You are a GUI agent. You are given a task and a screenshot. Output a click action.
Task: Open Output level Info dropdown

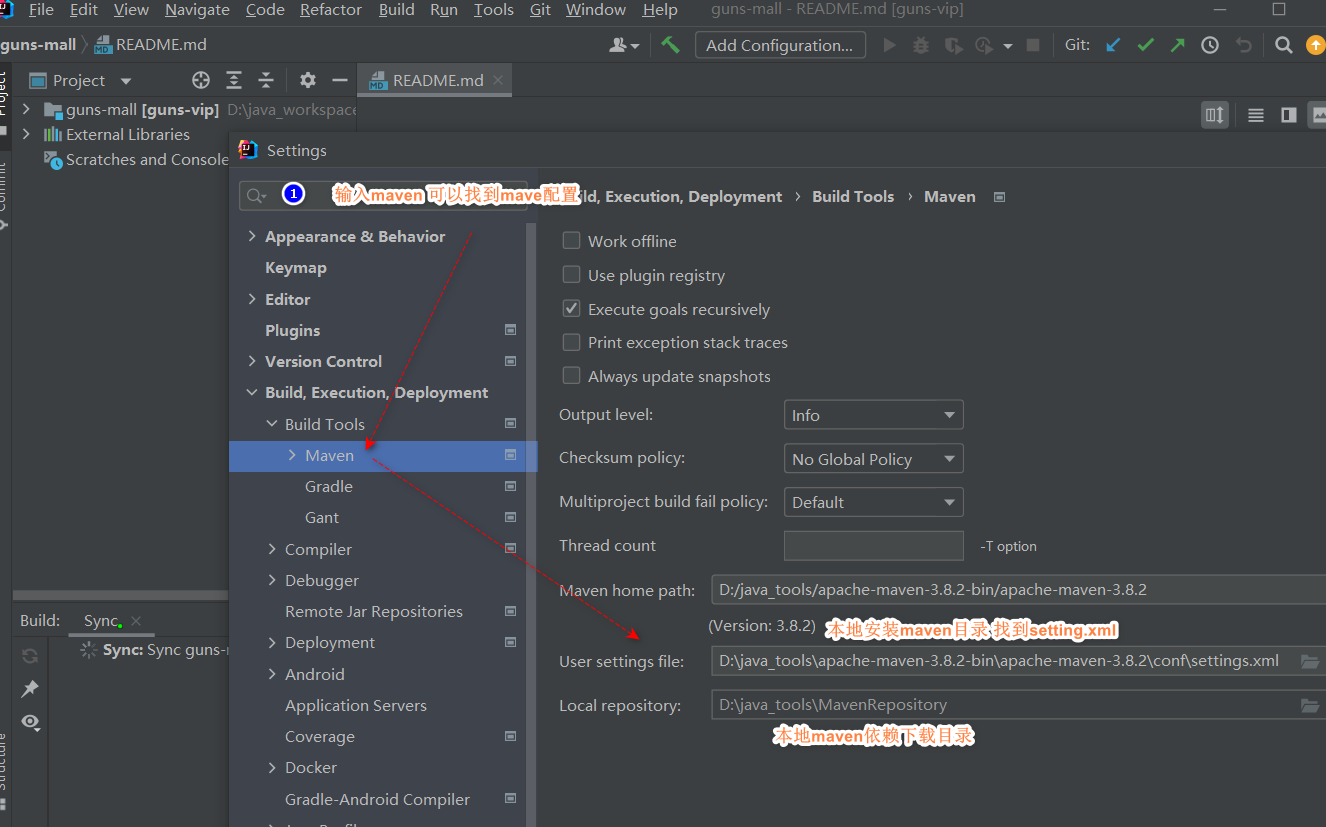[x=873, y=415]
